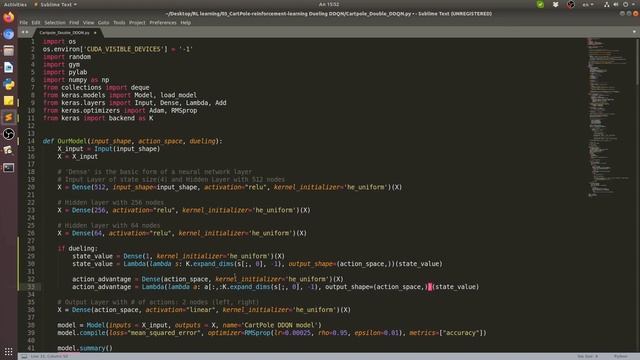Minimize the Sublime Text window
Screen dimensions: 640x360
(x=622, y=13)
